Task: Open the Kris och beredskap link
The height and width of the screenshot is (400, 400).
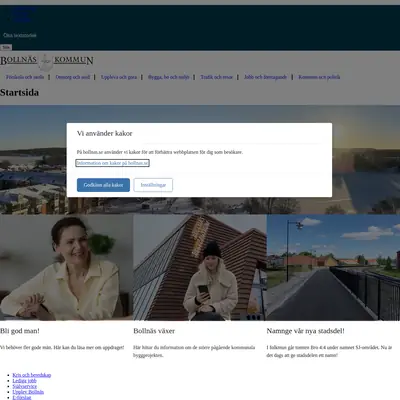Action: click(32, 375)
